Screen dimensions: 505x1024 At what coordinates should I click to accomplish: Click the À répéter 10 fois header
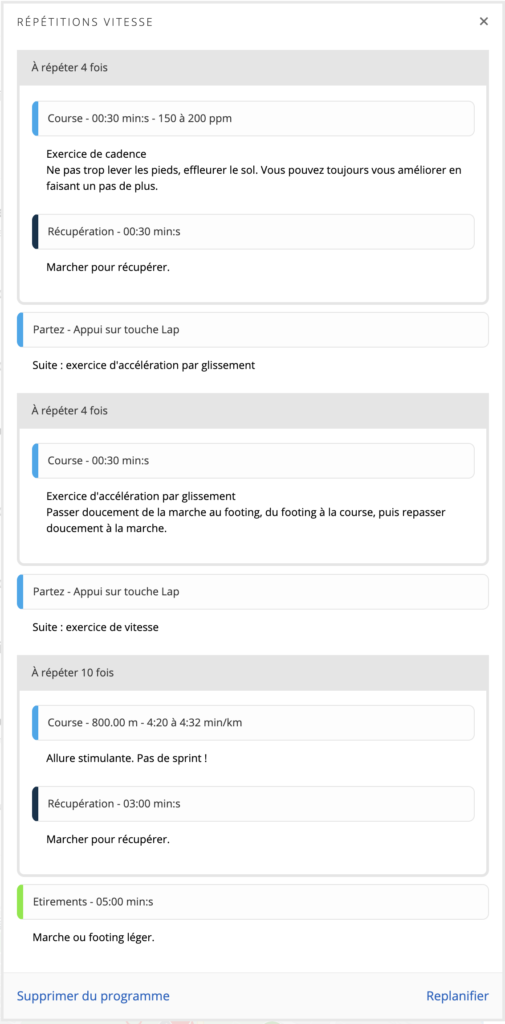coord(253,673)
